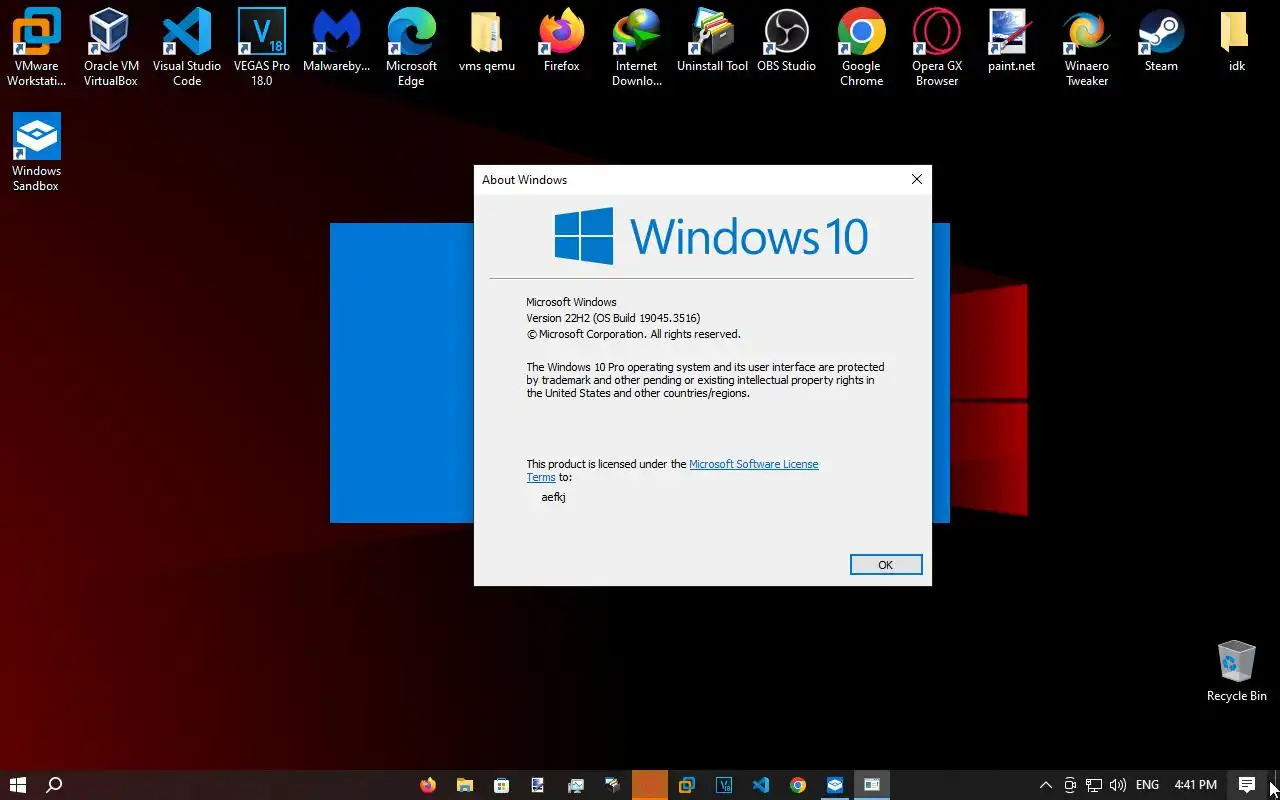
Task: Open VEGAS Pro from the taskbar
Action: [x=724, y=785]
